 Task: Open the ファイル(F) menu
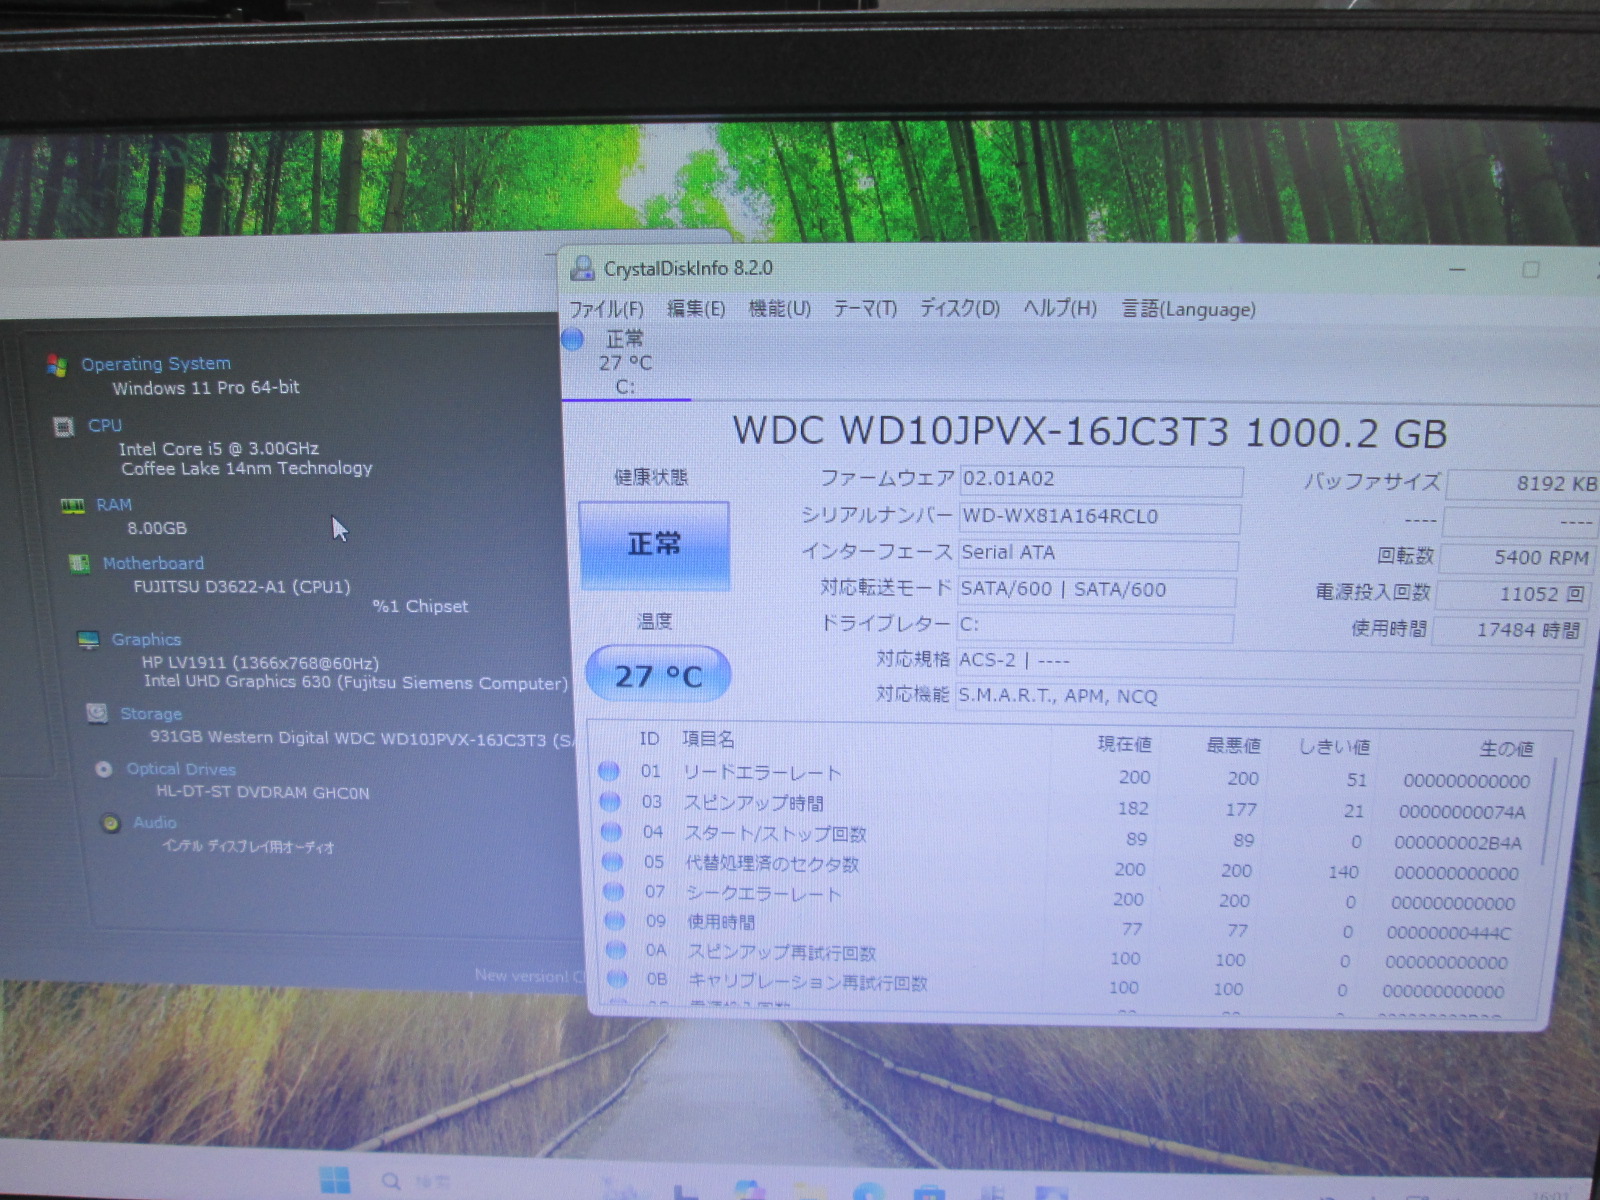click(606, 309)
